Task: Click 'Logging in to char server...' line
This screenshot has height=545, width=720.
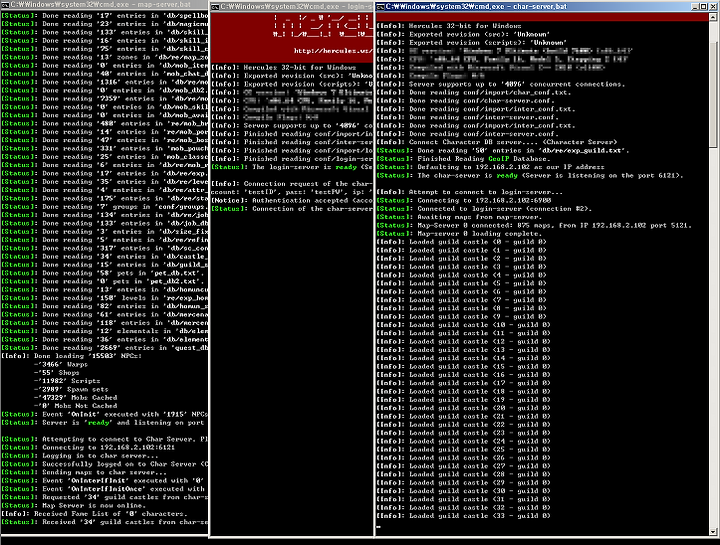Action: [x=80, y=455]
